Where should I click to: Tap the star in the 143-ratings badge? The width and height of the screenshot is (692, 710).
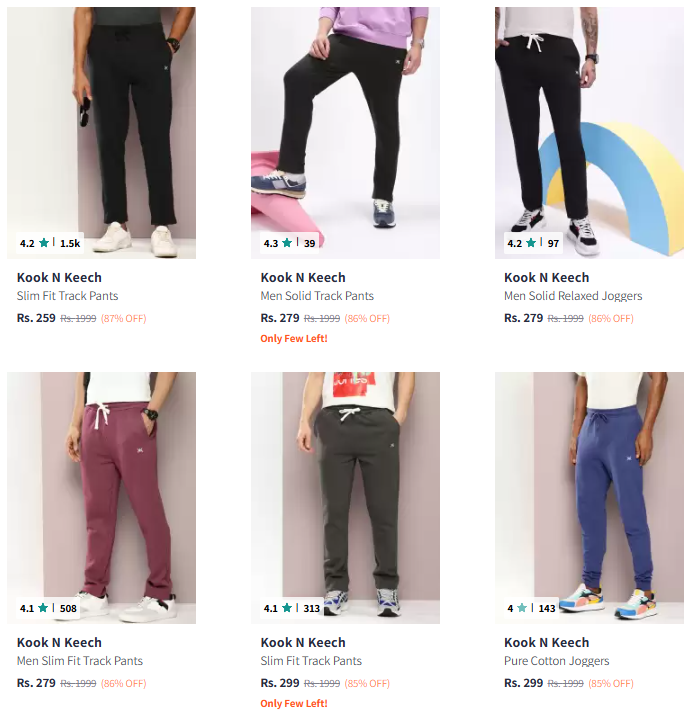(522, 608)
